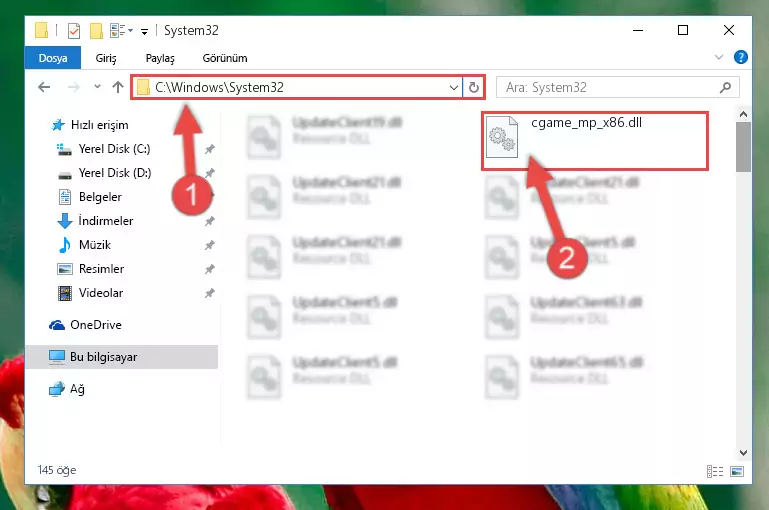The width and height of the screenshot is (769, 510).
Task: Click the Resimler picture icon
Action: tap(65, 269)
